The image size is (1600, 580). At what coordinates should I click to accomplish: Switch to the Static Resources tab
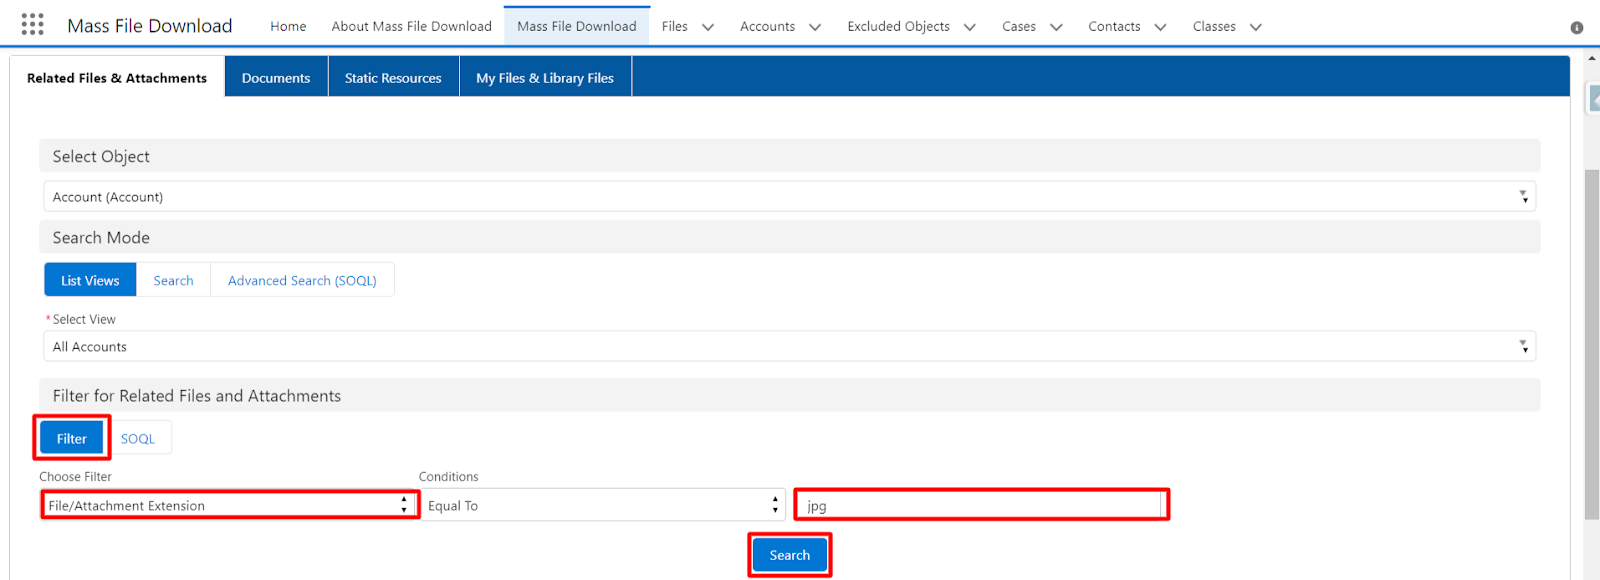[393, 77]
